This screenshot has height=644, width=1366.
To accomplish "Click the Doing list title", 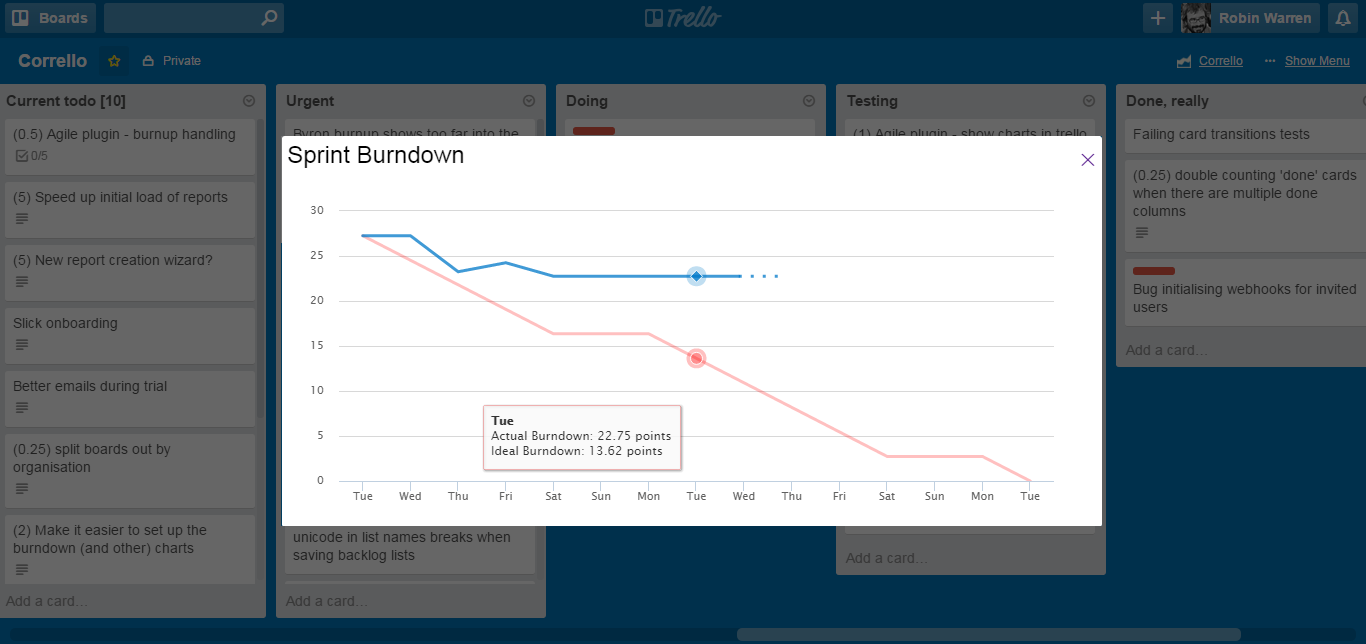I will click(587, 101).
